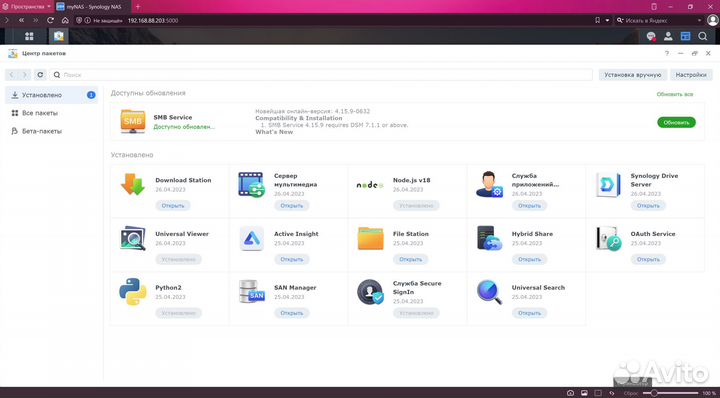
Task: Open Synology Drive Server via Open button
Action: [648, 206]
